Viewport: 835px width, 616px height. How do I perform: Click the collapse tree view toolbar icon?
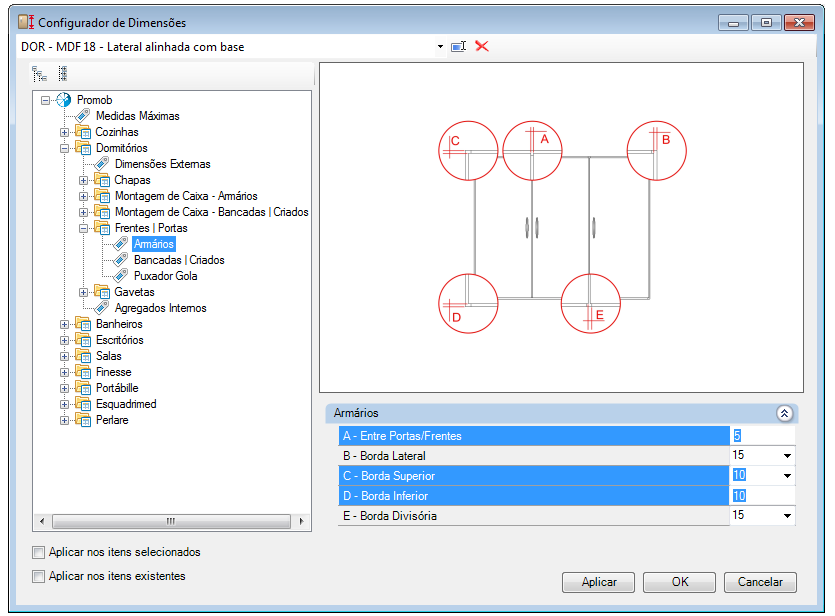click(x=63, y=73)
